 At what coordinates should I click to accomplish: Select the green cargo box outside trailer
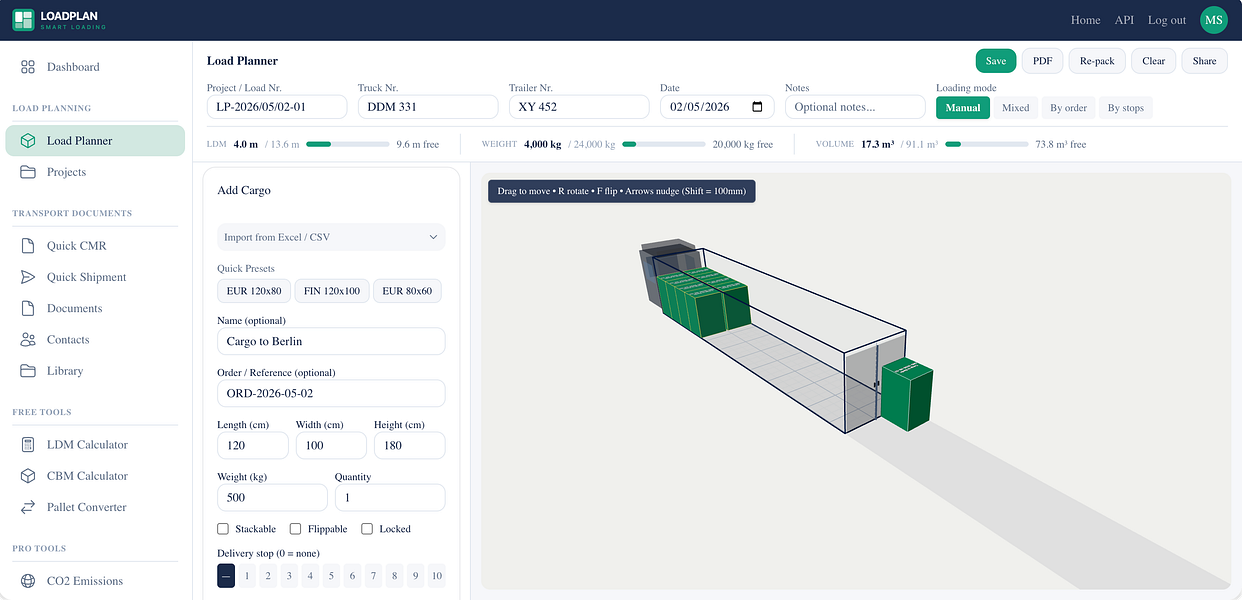tap(906, 394)
